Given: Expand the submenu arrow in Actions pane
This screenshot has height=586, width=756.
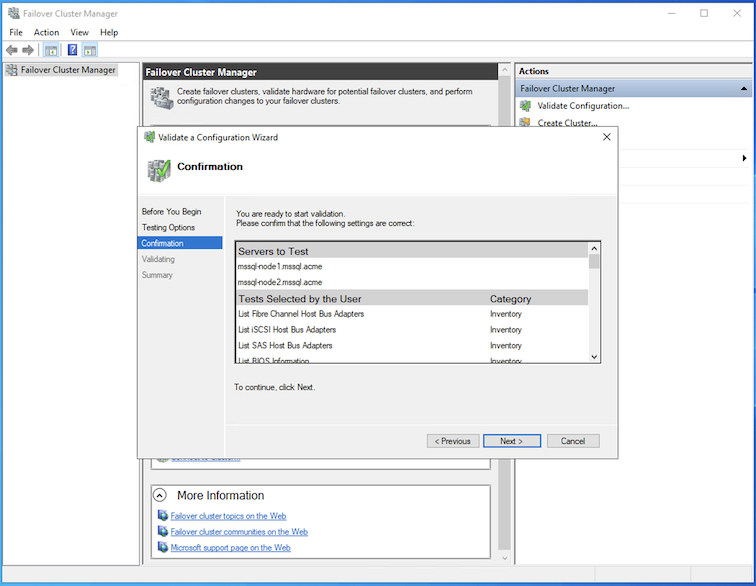Looking at the screenshot, I should click(744, 158).
